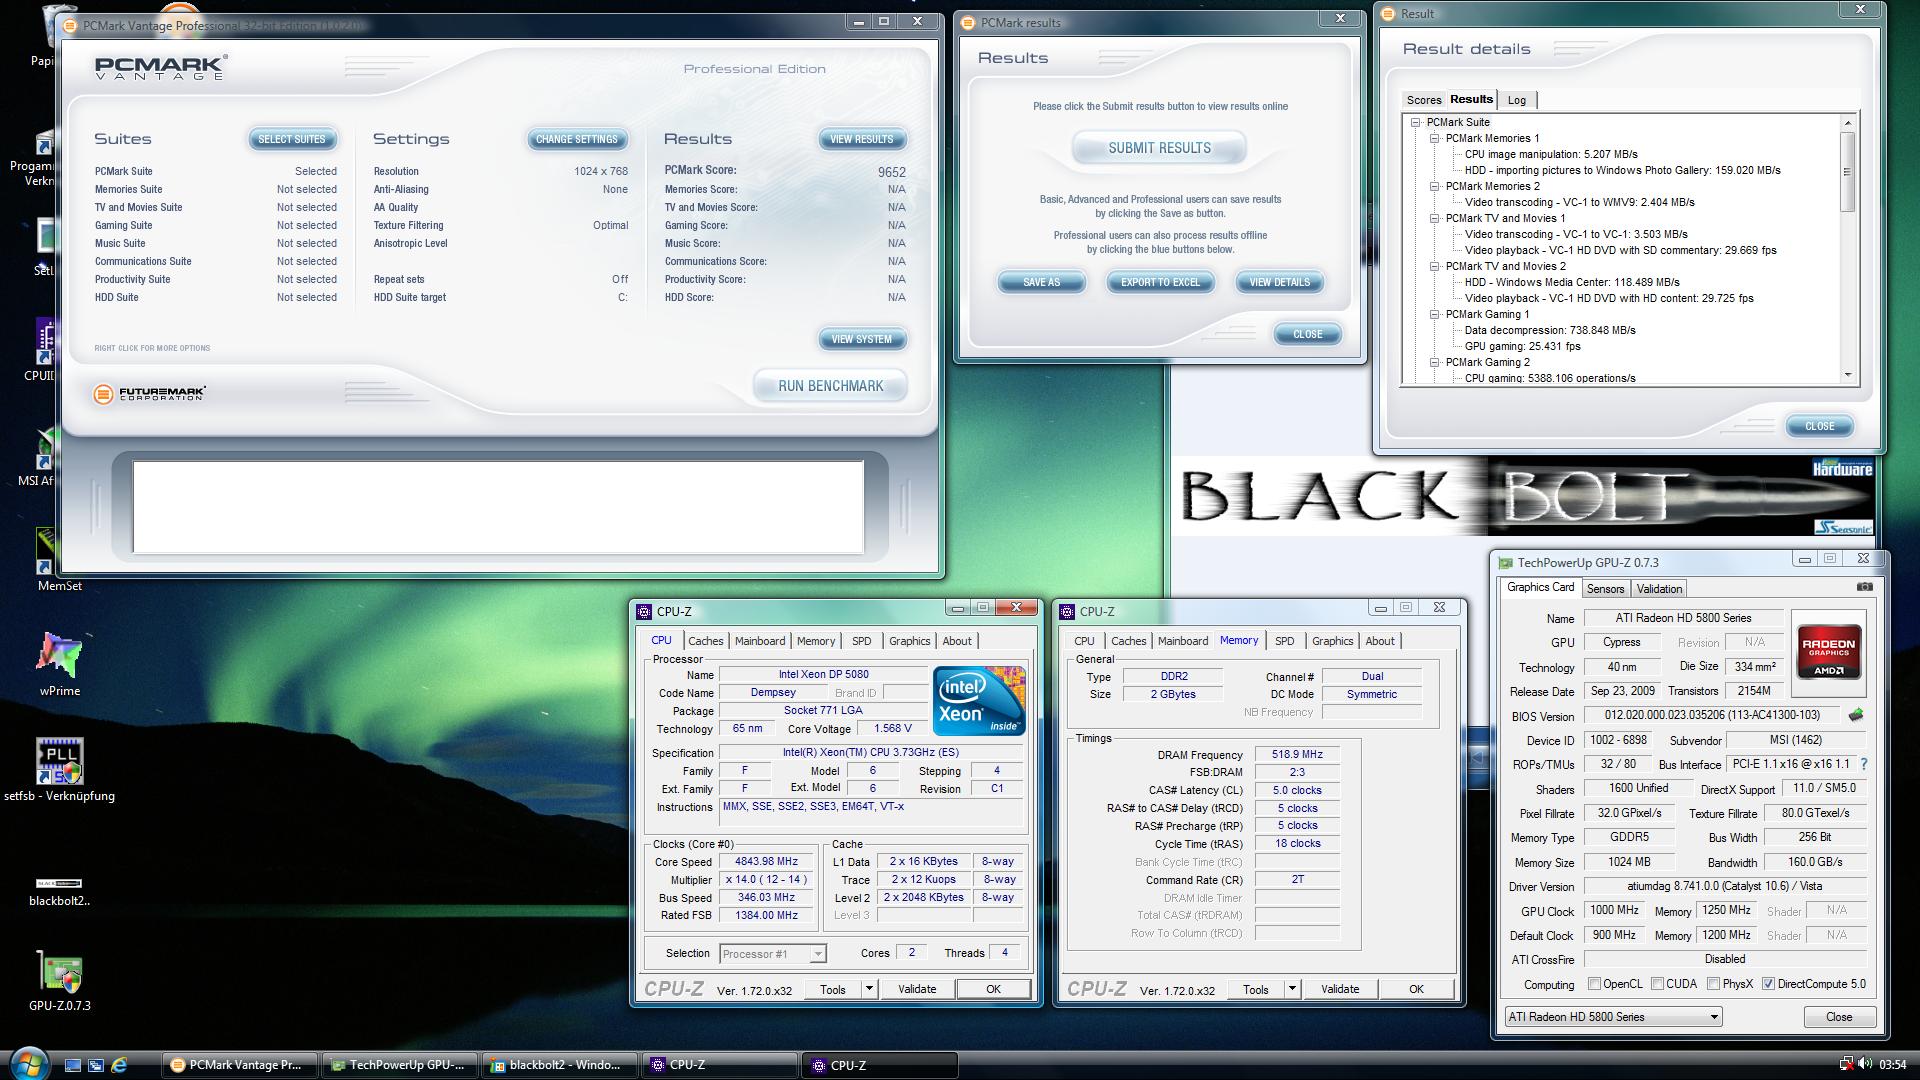Screen dimensions: 1920x1080
Task: Enable the PhysX checkbox in GPU-Z
Action: (1713, 984)
